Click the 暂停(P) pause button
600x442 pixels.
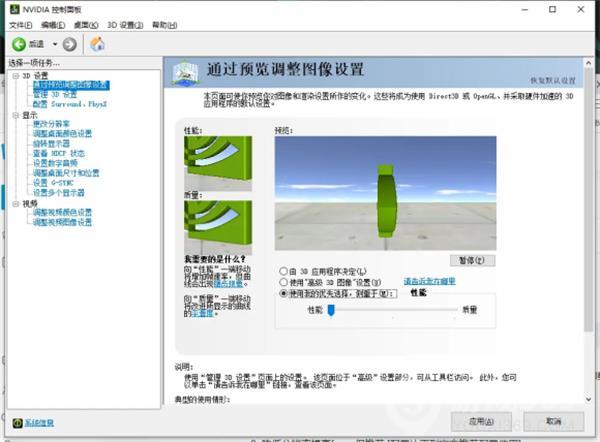(473, 261)
